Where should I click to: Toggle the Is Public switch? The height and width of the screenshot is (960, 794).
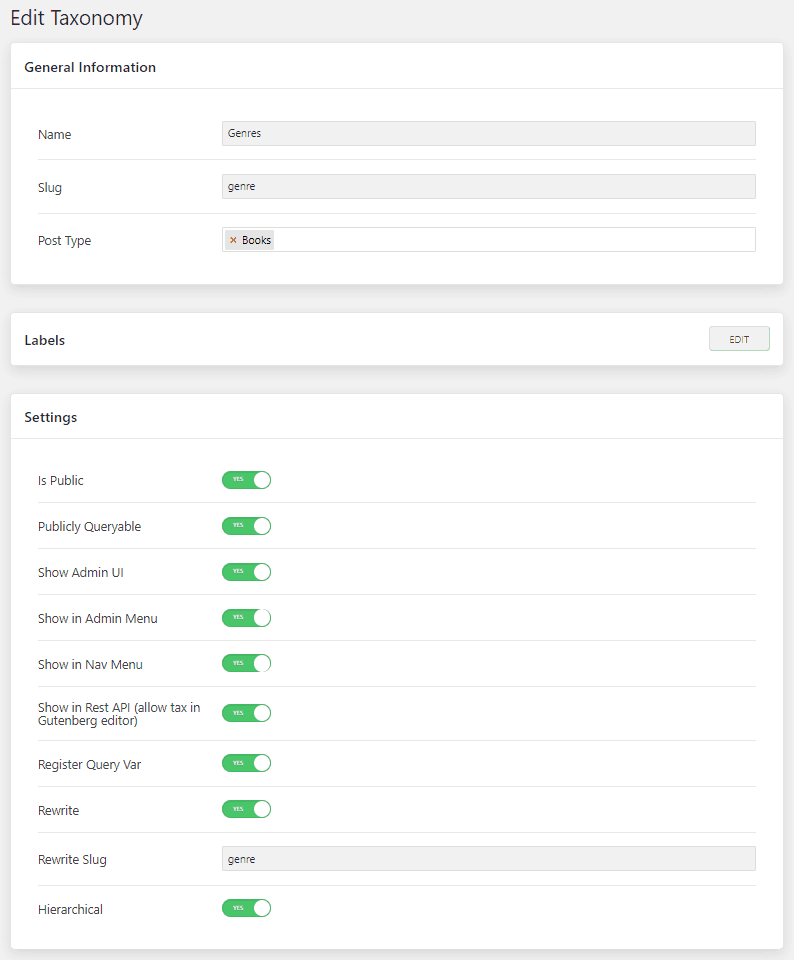246,480
